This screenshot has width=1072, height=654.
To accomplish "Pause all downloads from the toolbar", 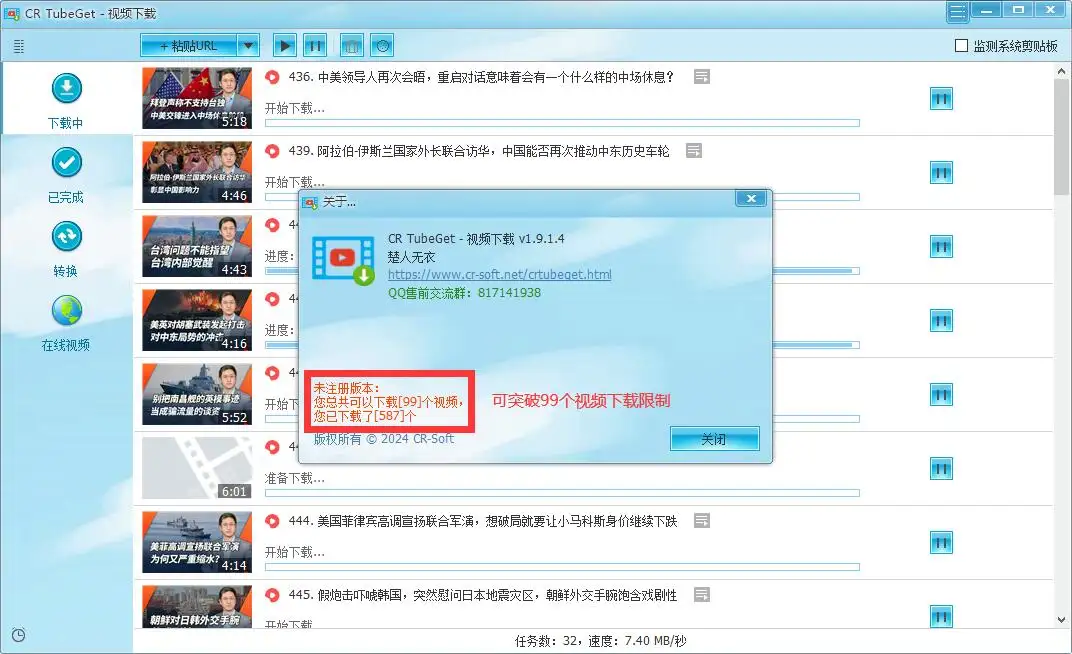I will [315, 46].
